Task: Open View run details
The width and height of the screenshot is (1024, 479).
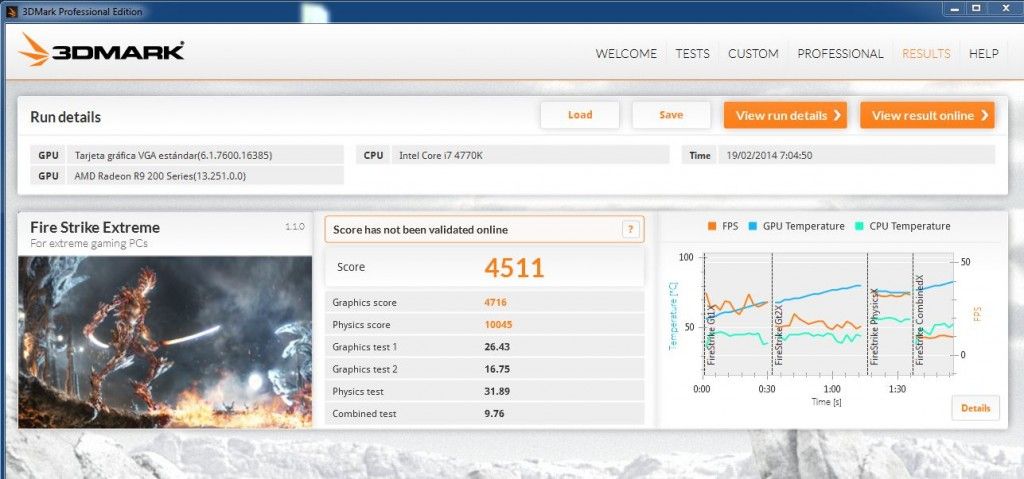Action: 785,115
